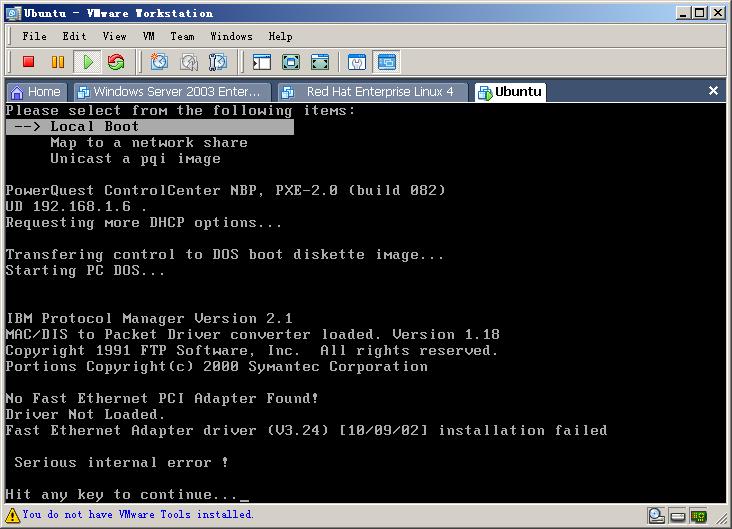This screenshot has height=529, width=732.
Task: Click 'PowerQuest ControlCenter NBP' line
Action: pos(226,190)
